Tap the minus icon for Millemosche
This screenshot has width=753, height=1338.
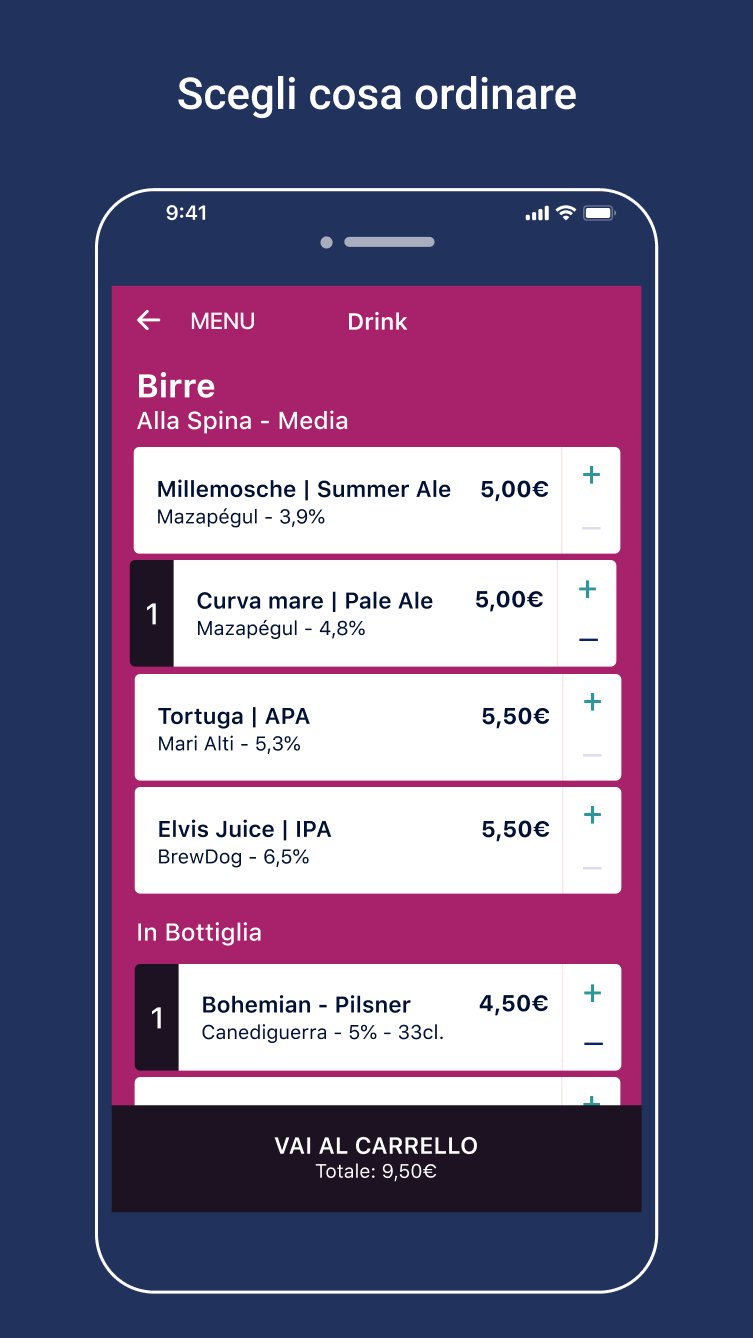[591, 527]
